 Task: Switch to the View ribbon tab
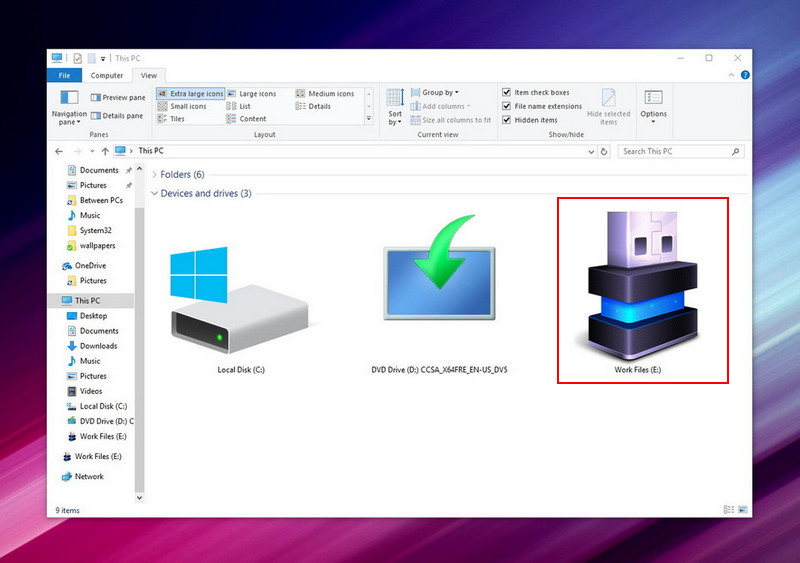tap(148, 76)
